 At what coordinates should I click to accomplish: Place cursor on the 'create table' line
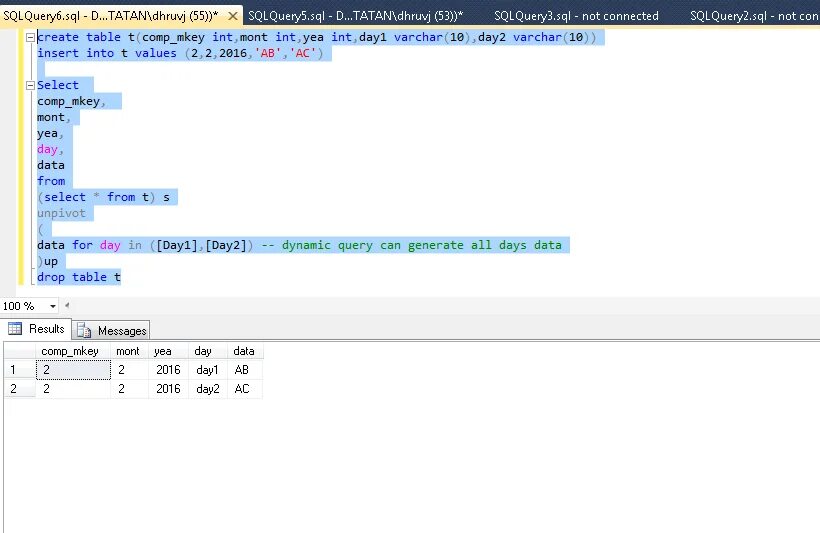click(316, 38)
